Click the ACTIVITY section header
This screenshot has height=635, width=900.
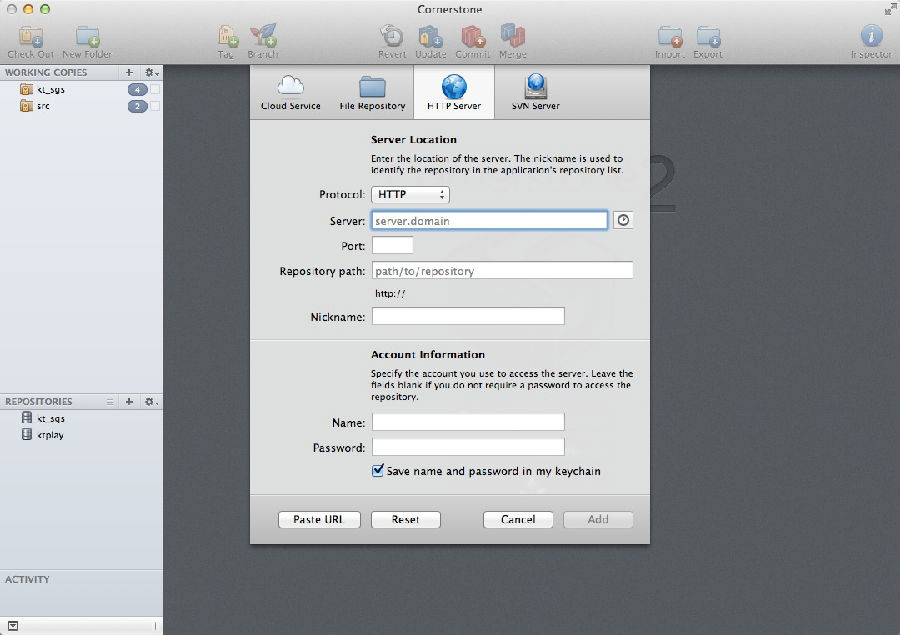pos(27,579)
